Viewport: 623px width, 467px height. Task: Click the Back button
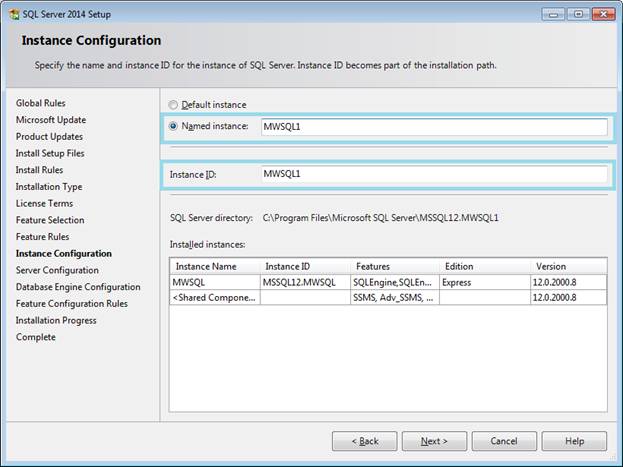coord(364,441)
